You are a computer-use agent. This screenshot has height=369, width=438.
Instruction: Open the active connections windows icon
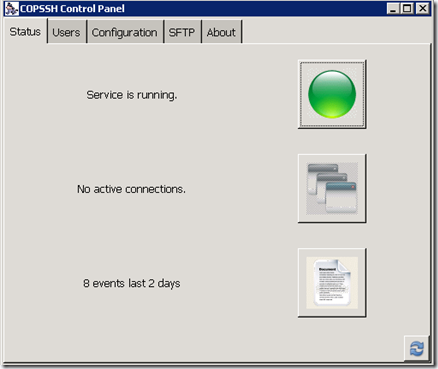pyautogui.click(x=332, y=188)
